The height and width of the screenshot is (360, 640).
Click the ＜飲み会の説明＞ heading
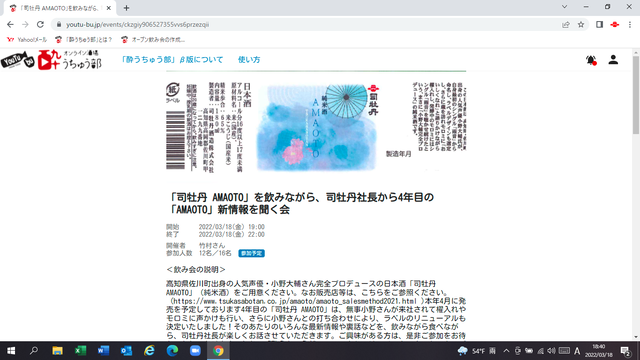pyautogui.click(x=196, y=269)
